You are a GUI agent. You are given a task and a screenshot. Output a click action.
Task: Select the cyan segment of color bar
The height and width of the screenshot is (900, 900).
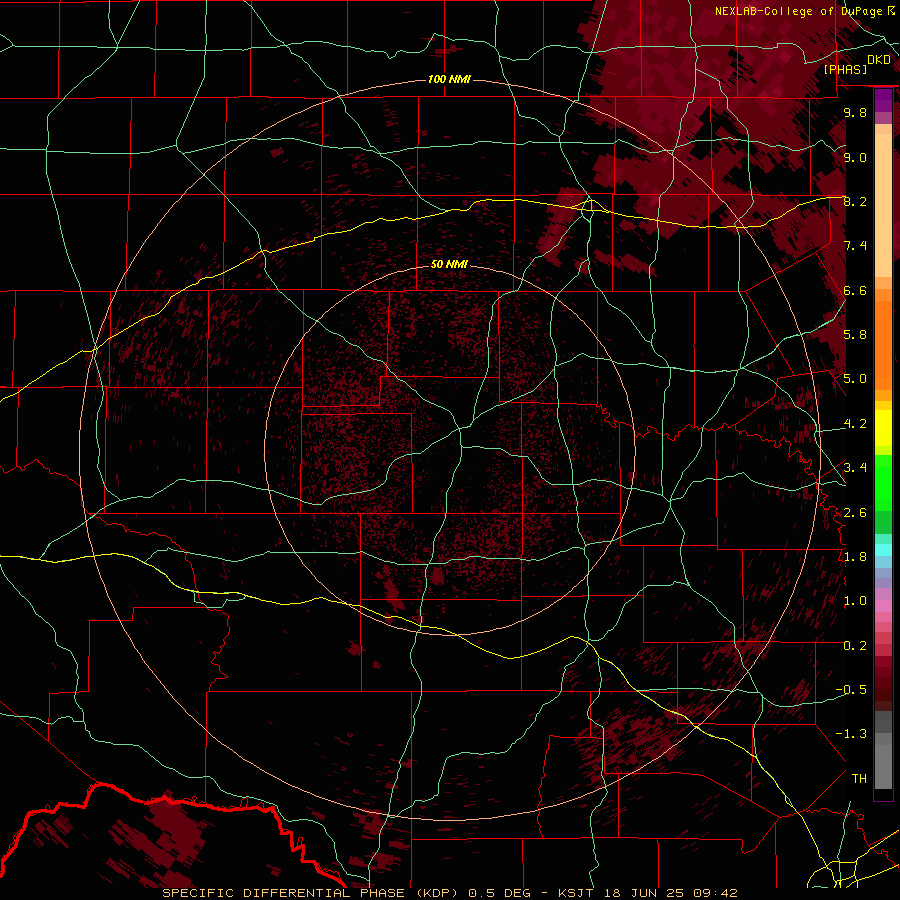[883, 550]
